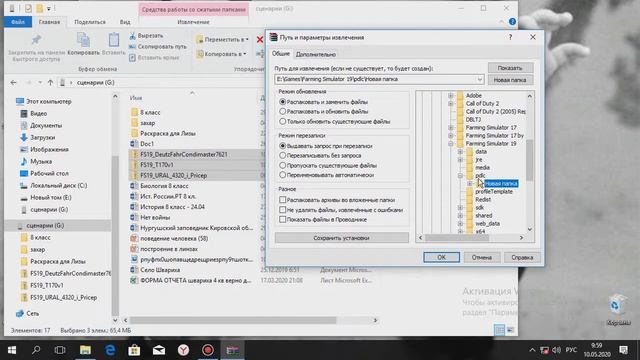Switch to large icons view button
Screen dimensions: 640x360
tap(510, 330)
